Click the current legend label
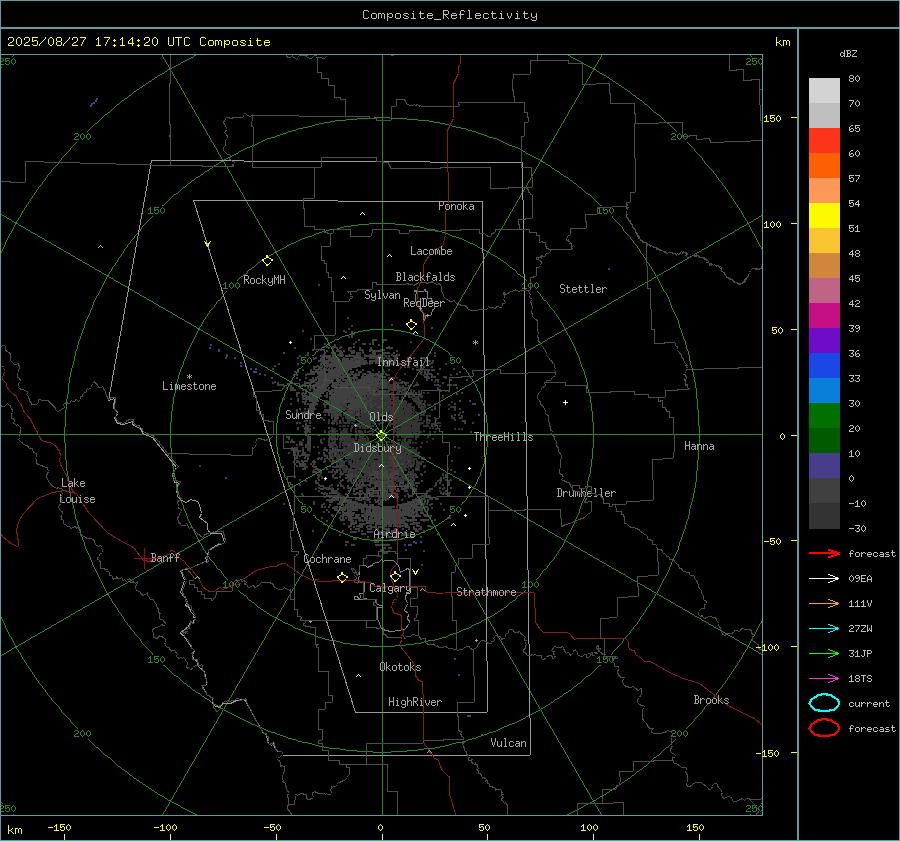The image size is (900, 841). [x=869, y=703]
